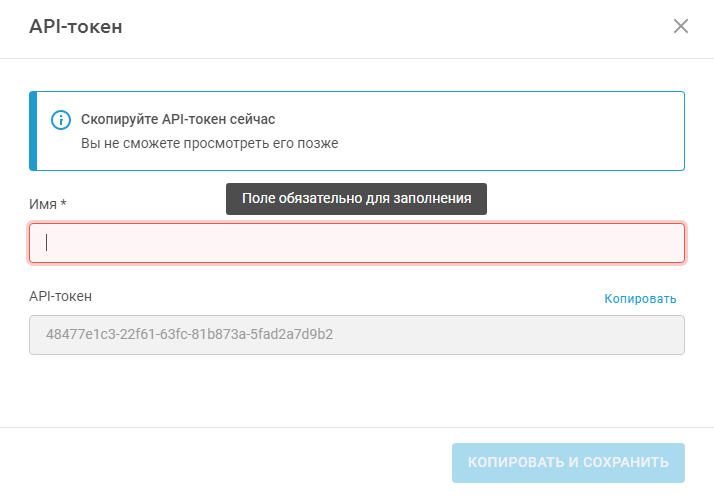Click the Копировать link
The image size is (714, 496).
640,298
